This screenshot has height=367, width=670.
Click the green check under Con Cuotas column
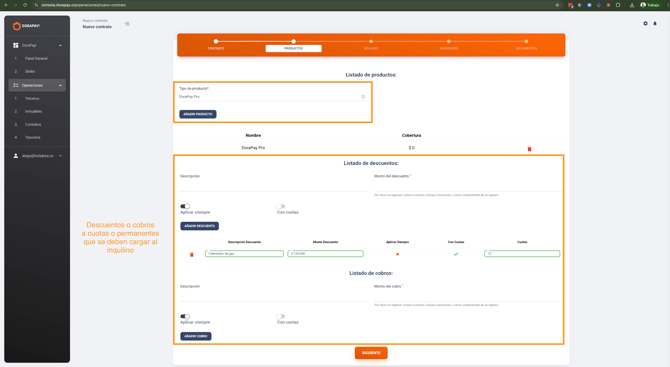click(456, 254)
